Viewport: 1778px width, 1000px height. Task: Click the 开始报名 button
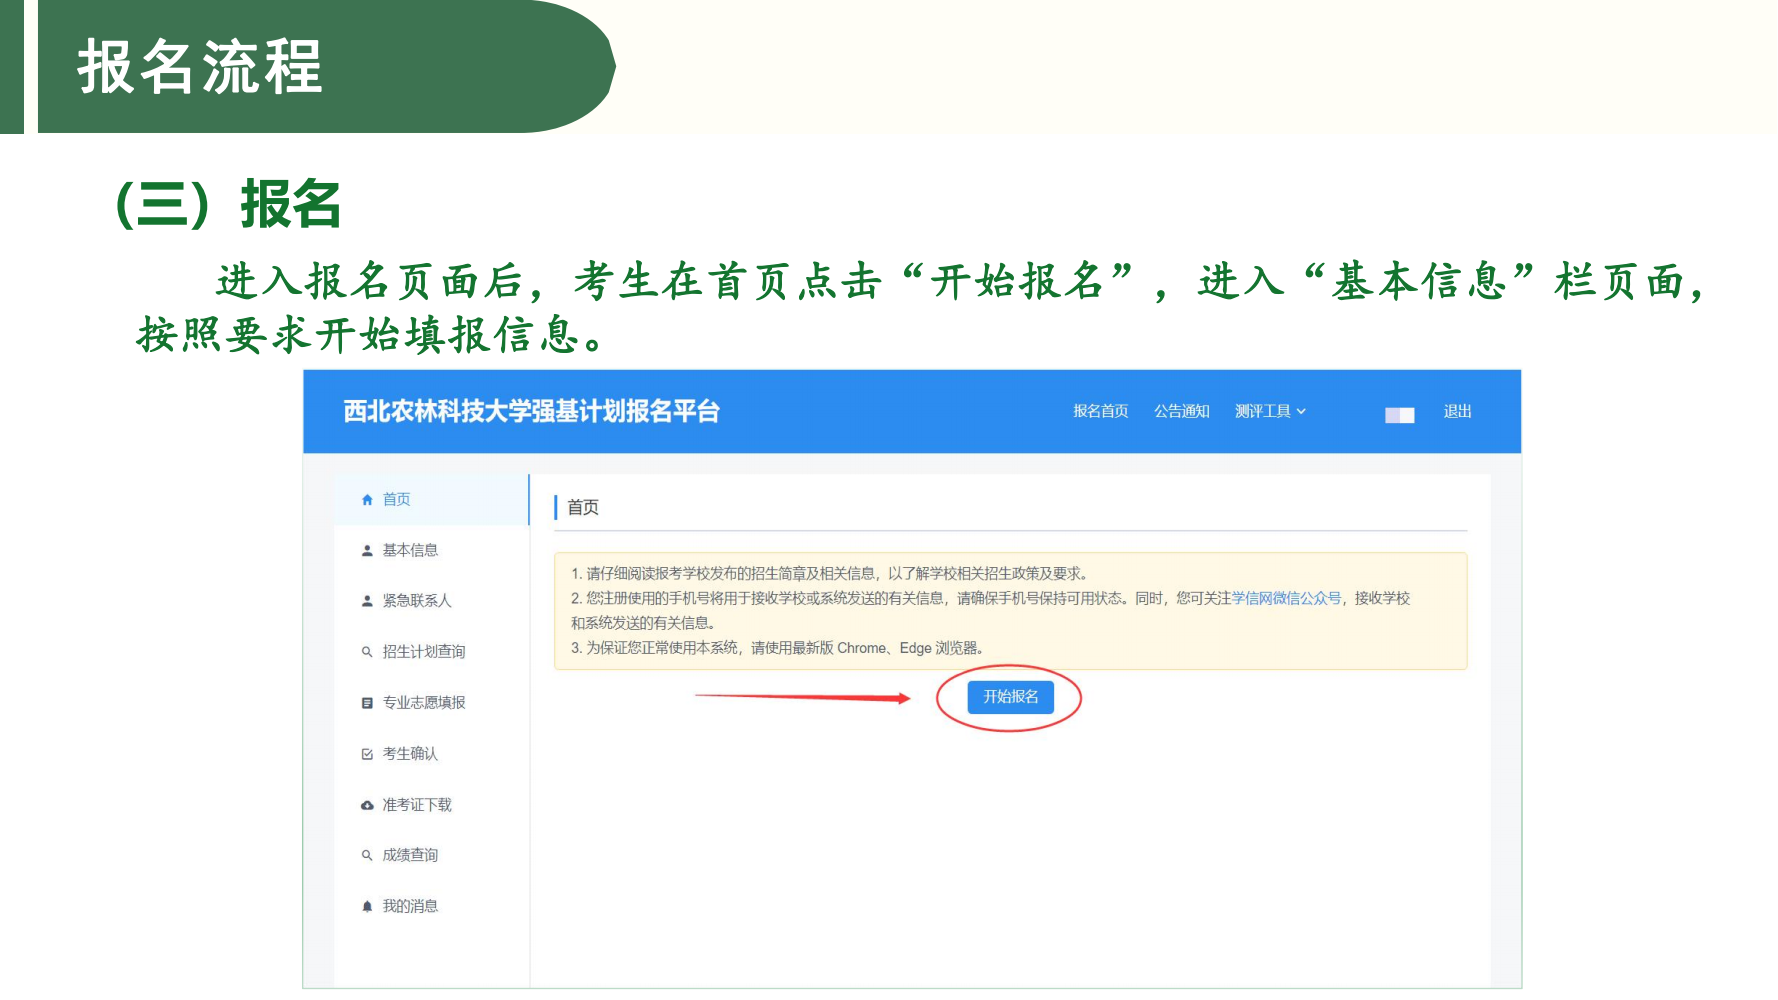1010,697
